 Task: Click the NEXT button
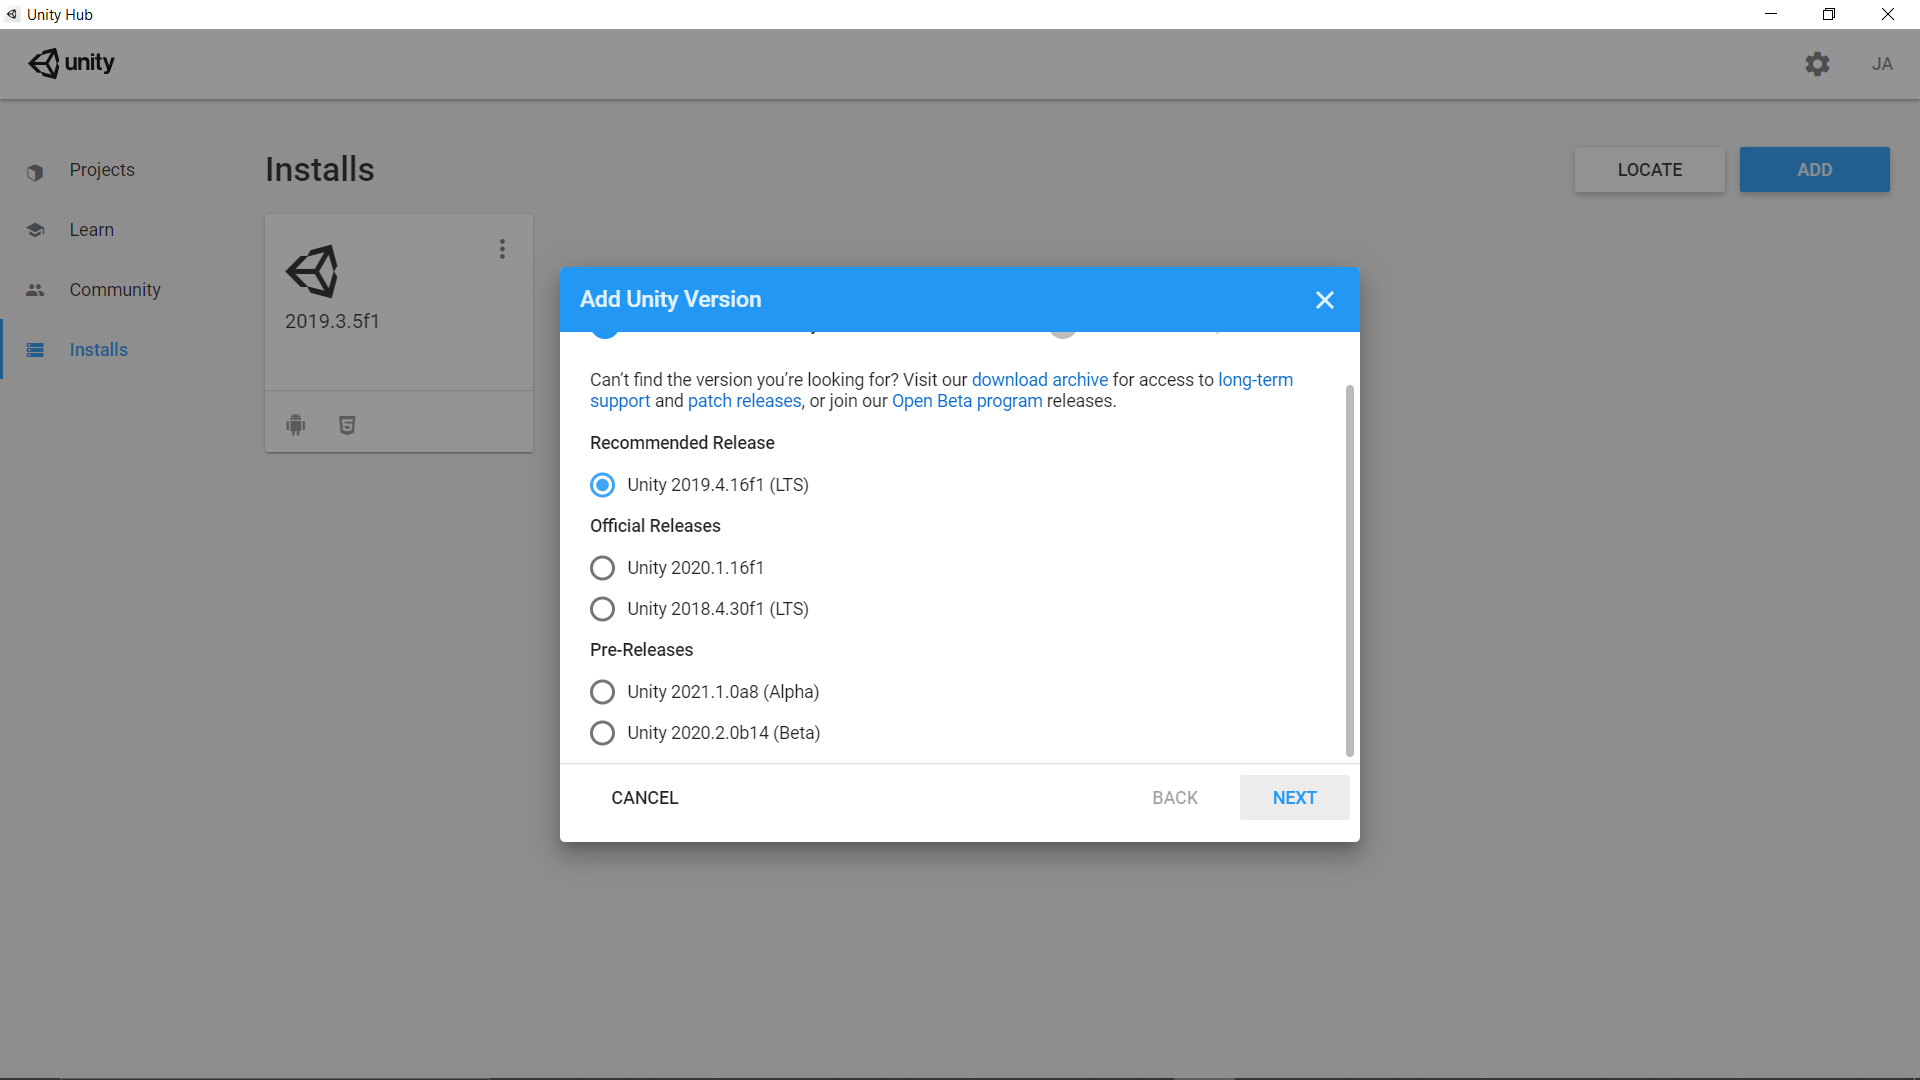click(x=1294, y=798)
